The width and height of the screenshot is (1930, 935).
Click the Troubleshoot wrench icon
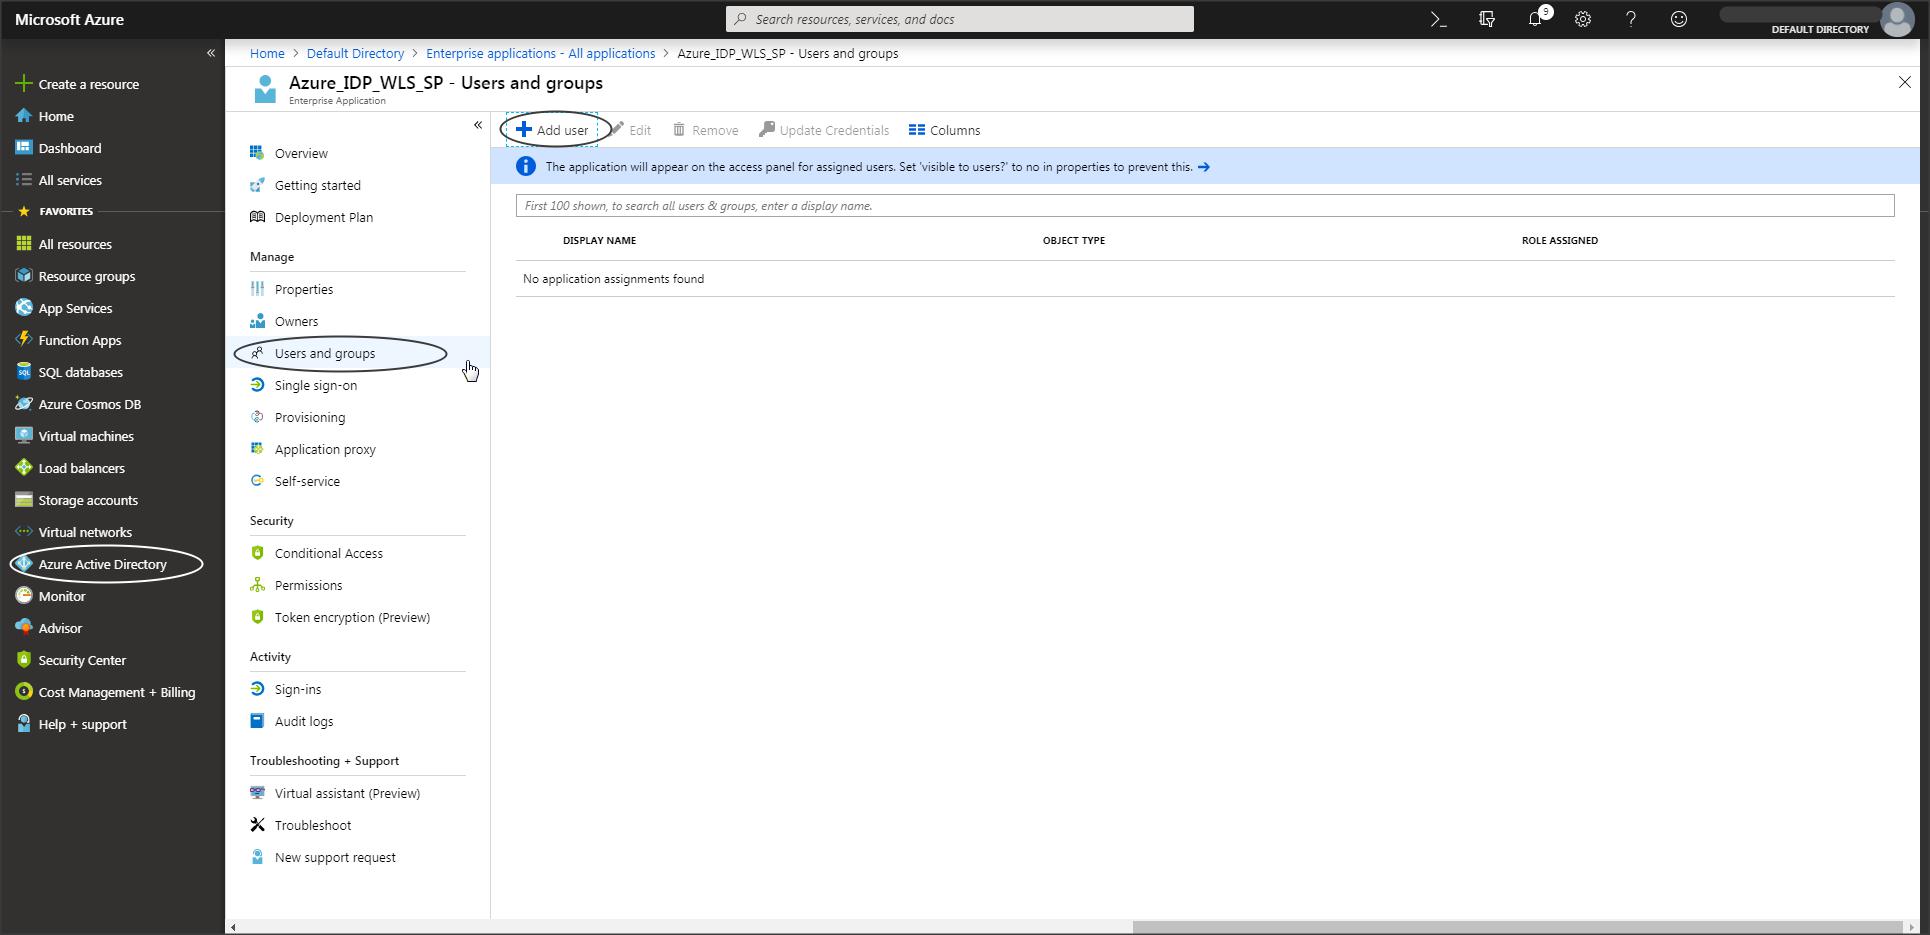click(257, 825)
